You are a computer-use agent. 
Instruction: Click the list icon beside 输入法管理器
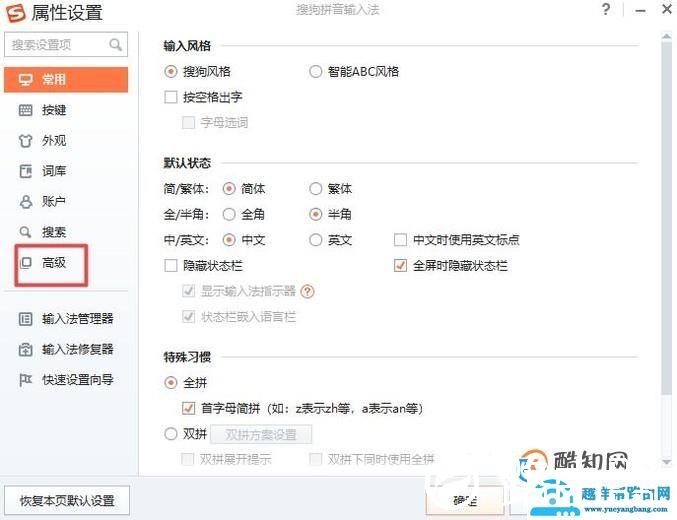25,319
